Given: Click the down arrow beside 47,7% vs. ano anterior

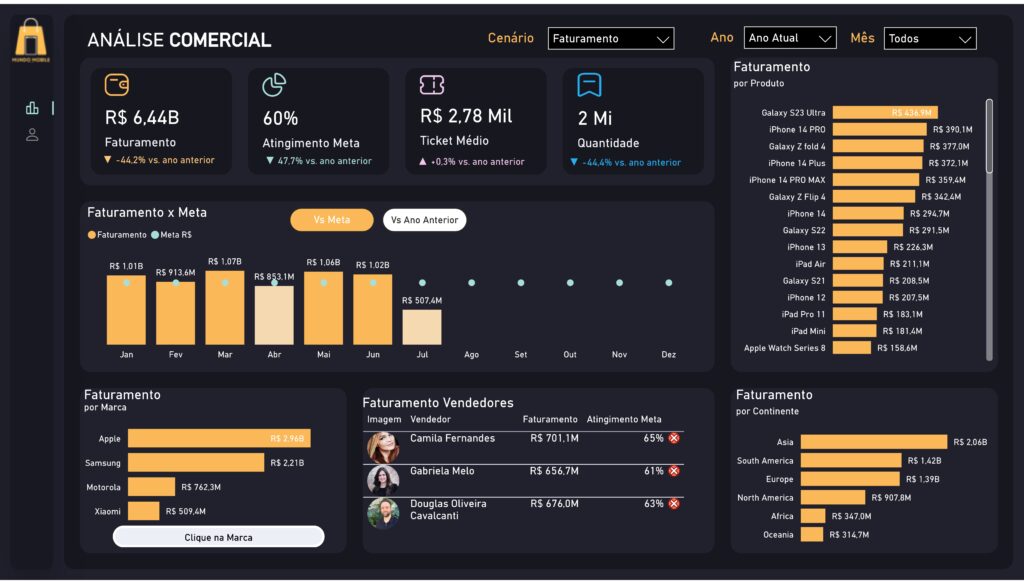Looking at the screenshot, I should 269,161.
